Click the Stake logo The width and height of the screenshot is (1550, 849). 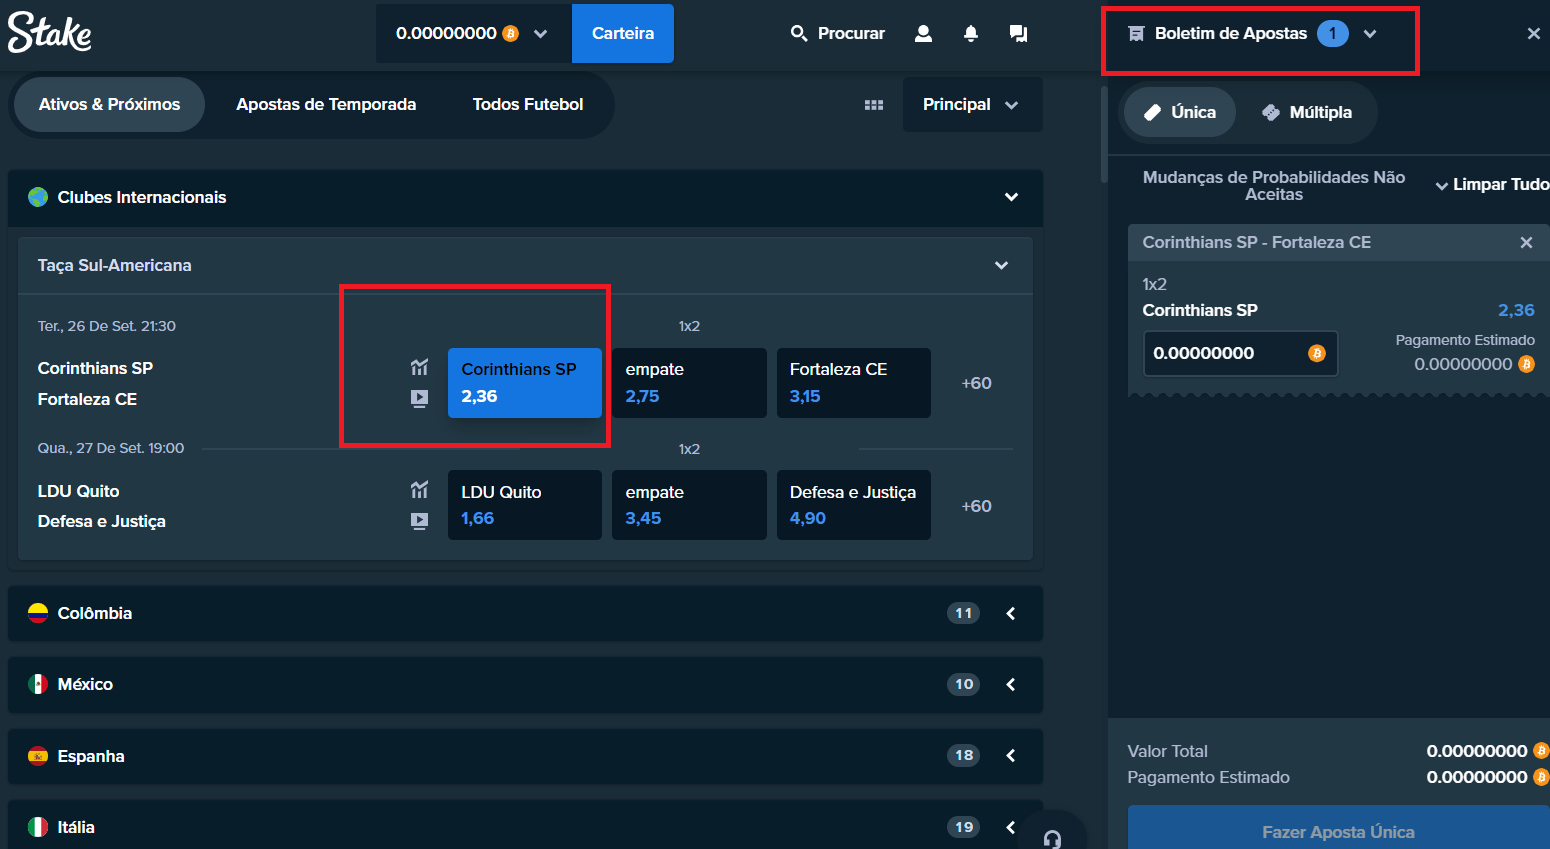coord(50,32)
